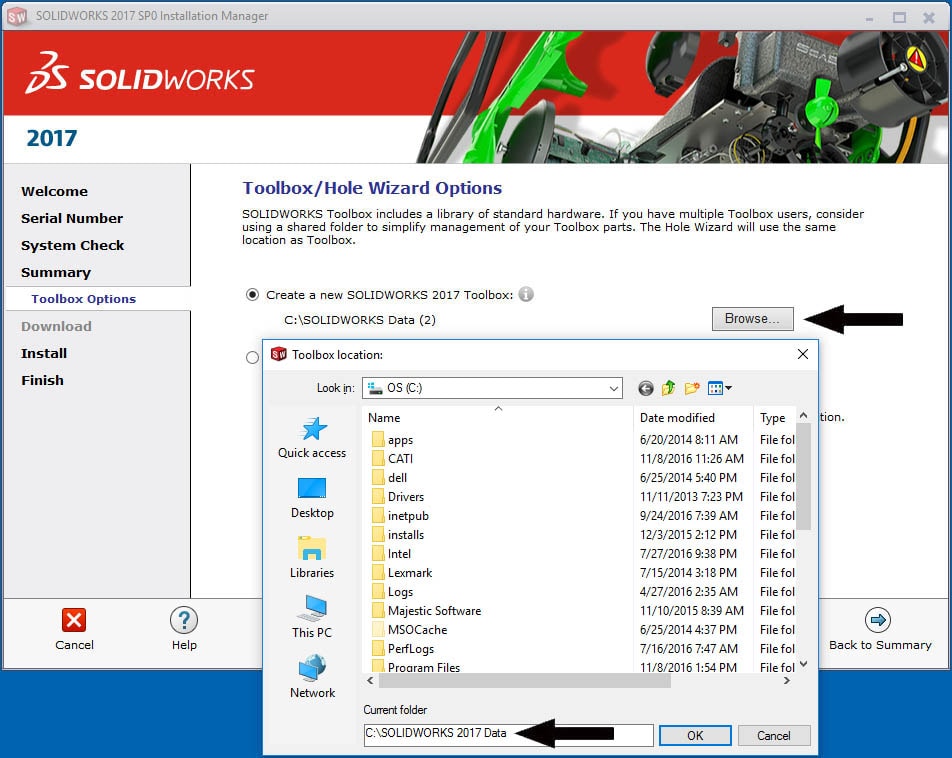Select the second Toolbox option radio button

click(253, 358)
